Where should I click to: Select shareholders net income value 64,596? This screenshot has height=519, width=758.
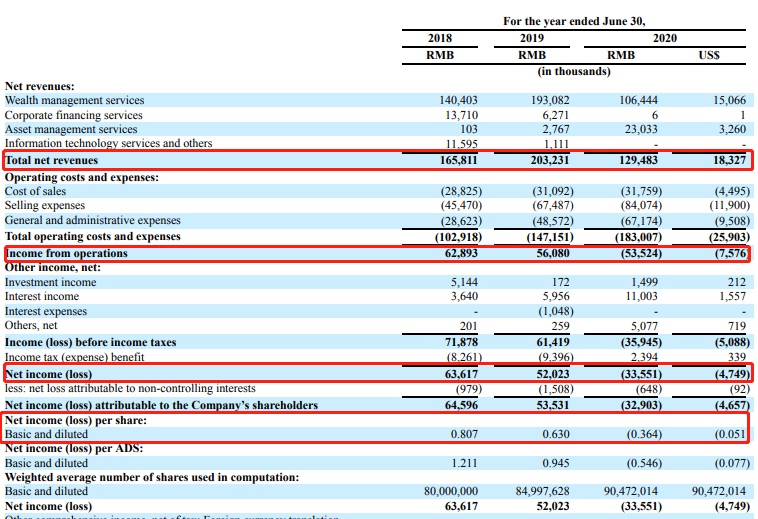pyautogui.click(x=461, y=405)
